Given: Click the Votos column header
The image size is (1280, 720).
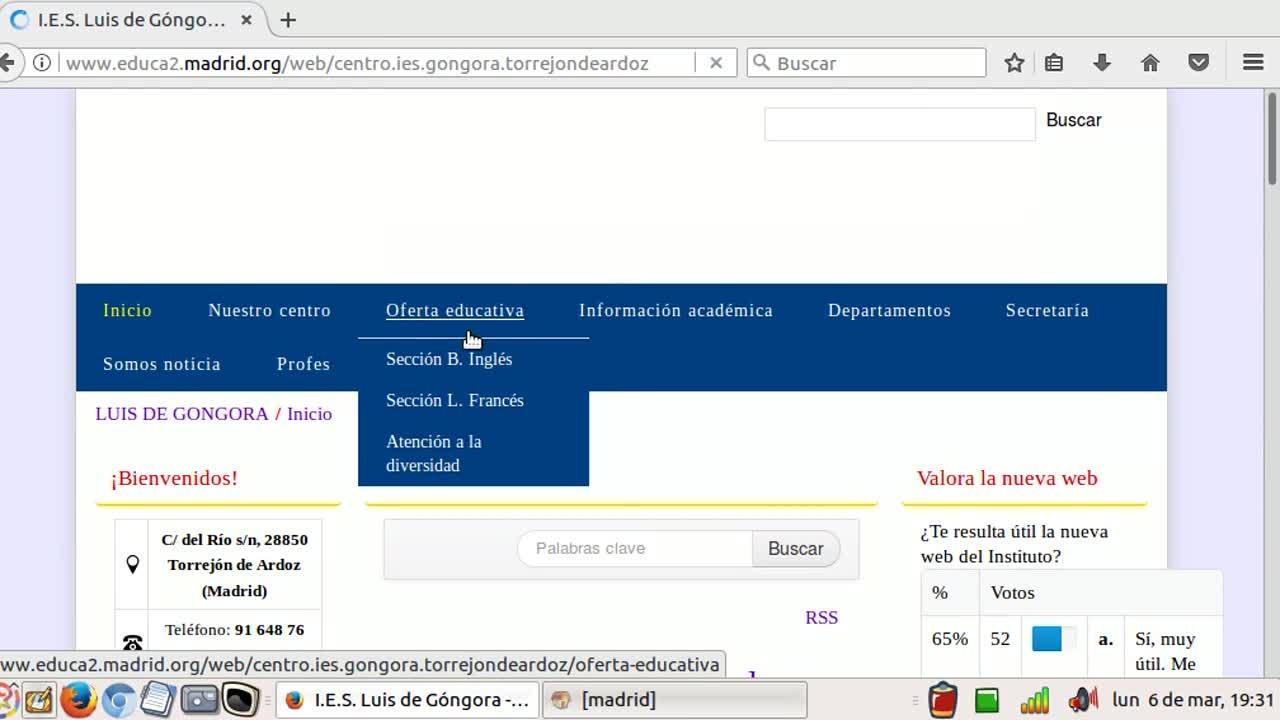Looking at the screenshot, I should tap(1012, 593).
